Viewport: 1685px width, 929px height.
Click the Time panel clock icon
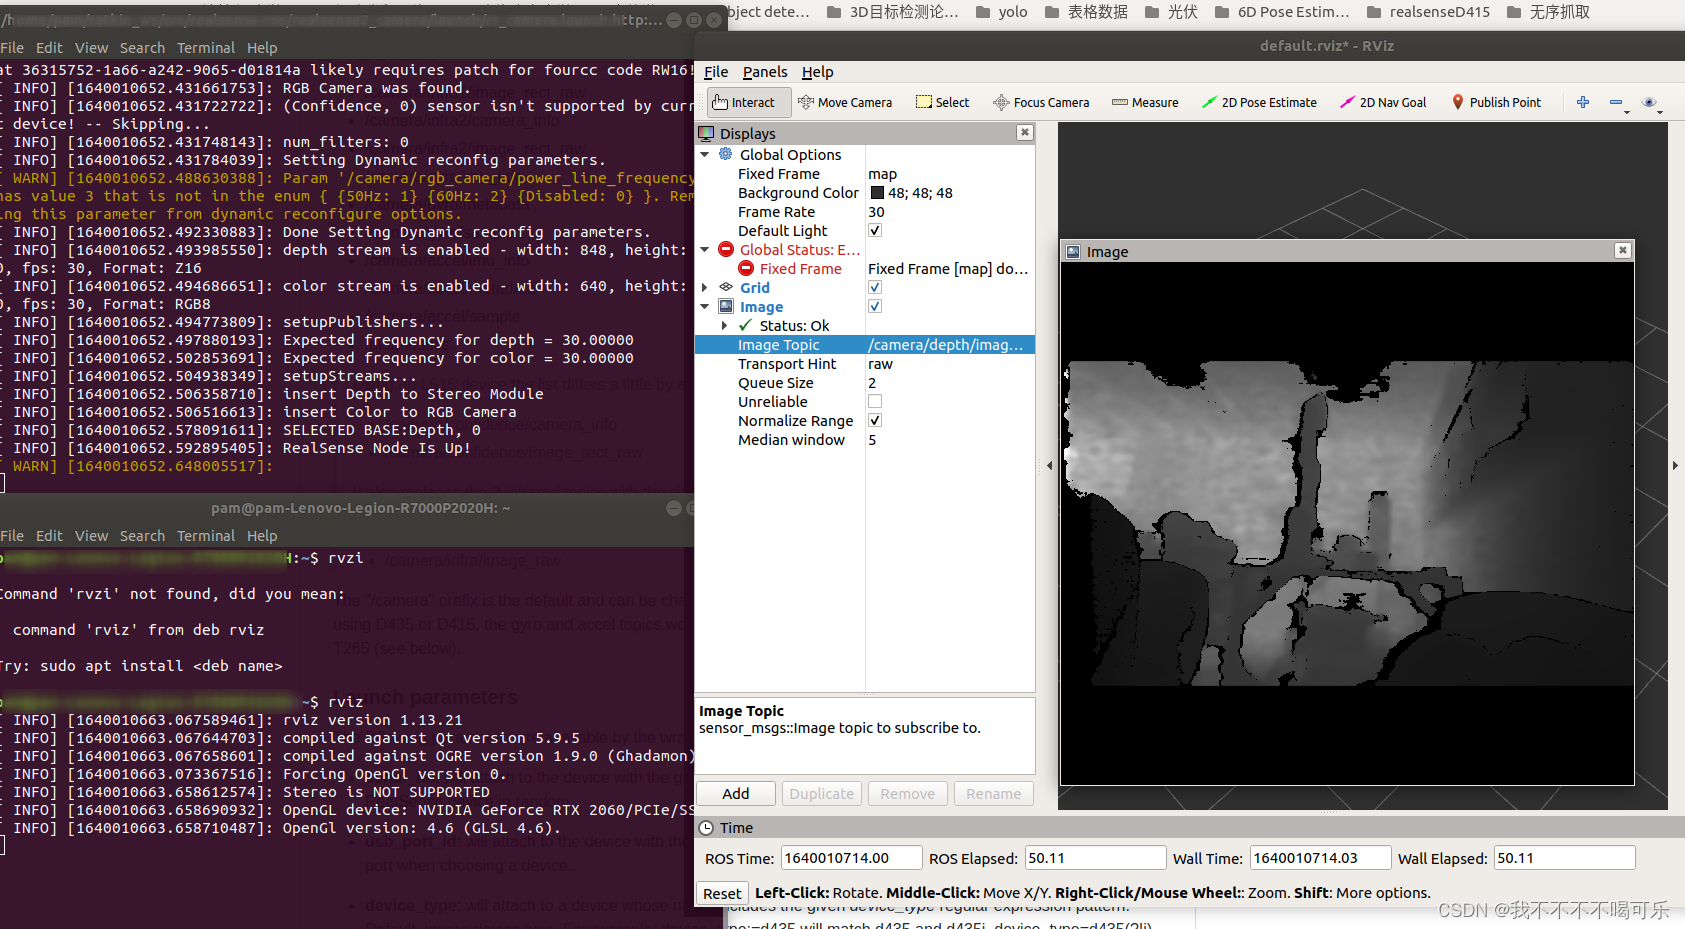[x=706, y=828]
